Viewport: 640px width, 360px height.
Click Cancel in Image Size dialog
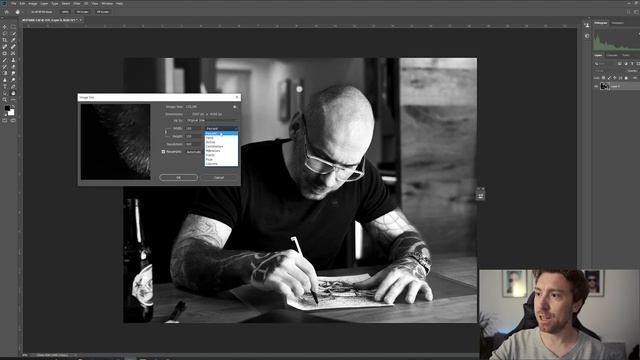coord(219,178)
